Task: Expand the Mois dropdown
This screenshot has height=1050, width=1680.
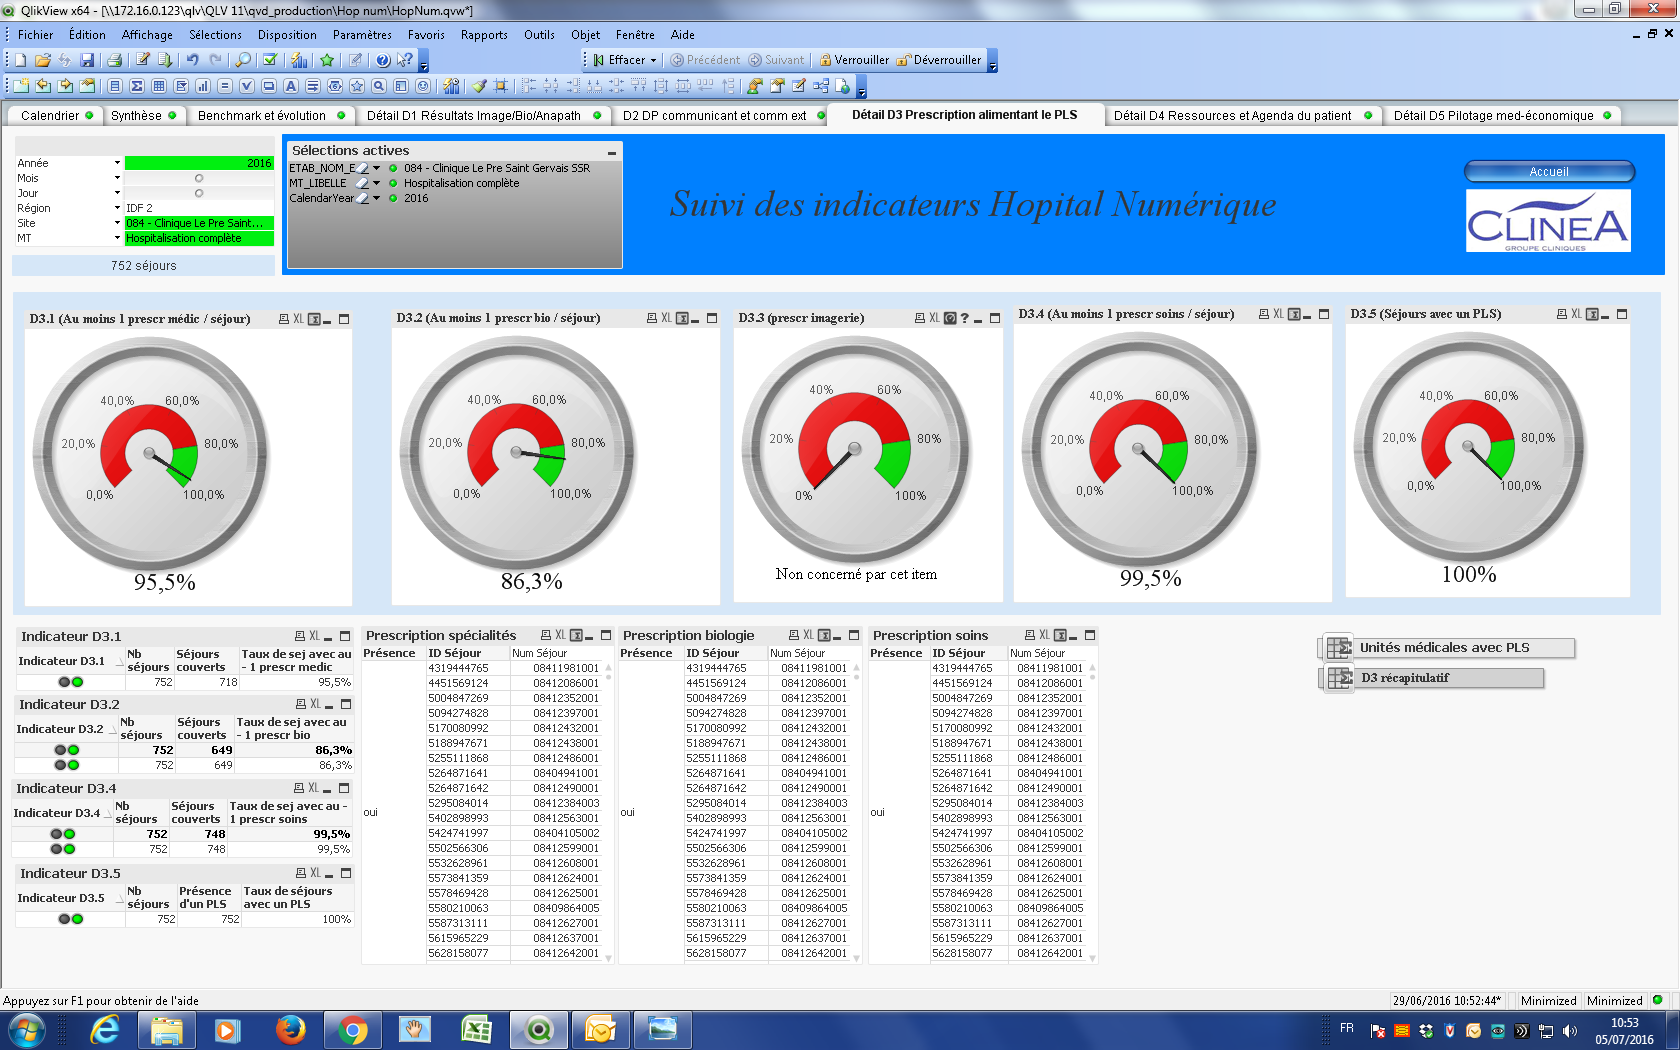Action: 117,178
